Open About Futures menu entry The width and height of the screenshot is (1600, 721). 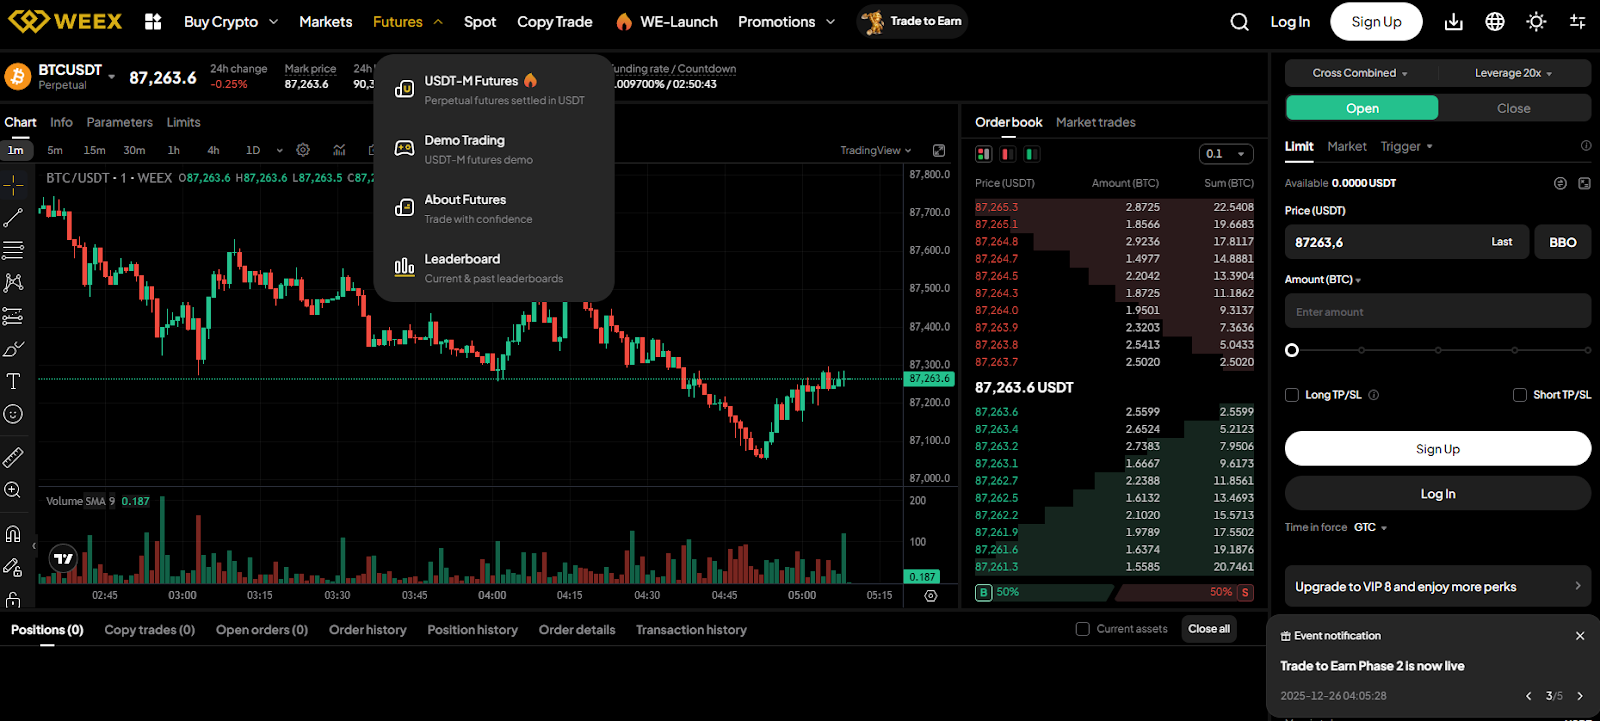coord(494,208)
